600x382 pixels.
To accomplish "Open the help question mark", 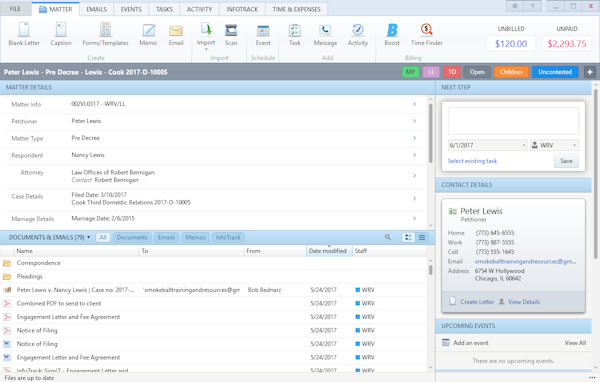I will point(532,6).
